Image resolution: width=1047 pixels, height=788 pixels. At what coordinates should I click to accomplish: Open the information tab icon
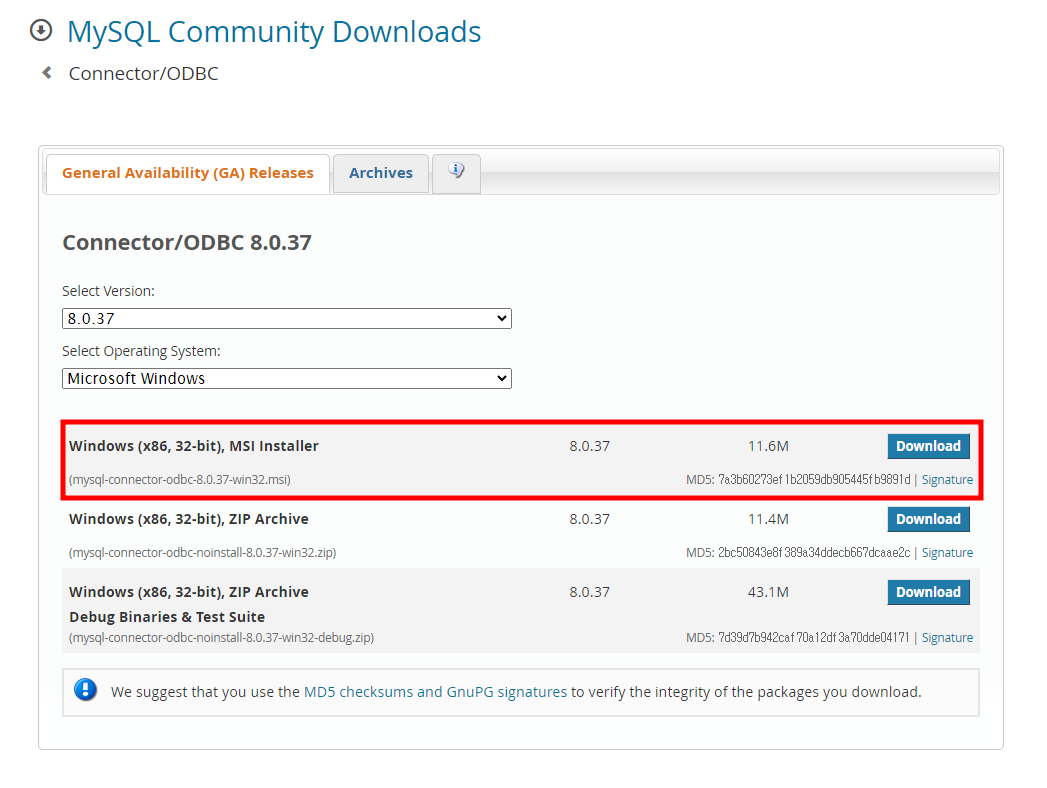pos(456,173)
